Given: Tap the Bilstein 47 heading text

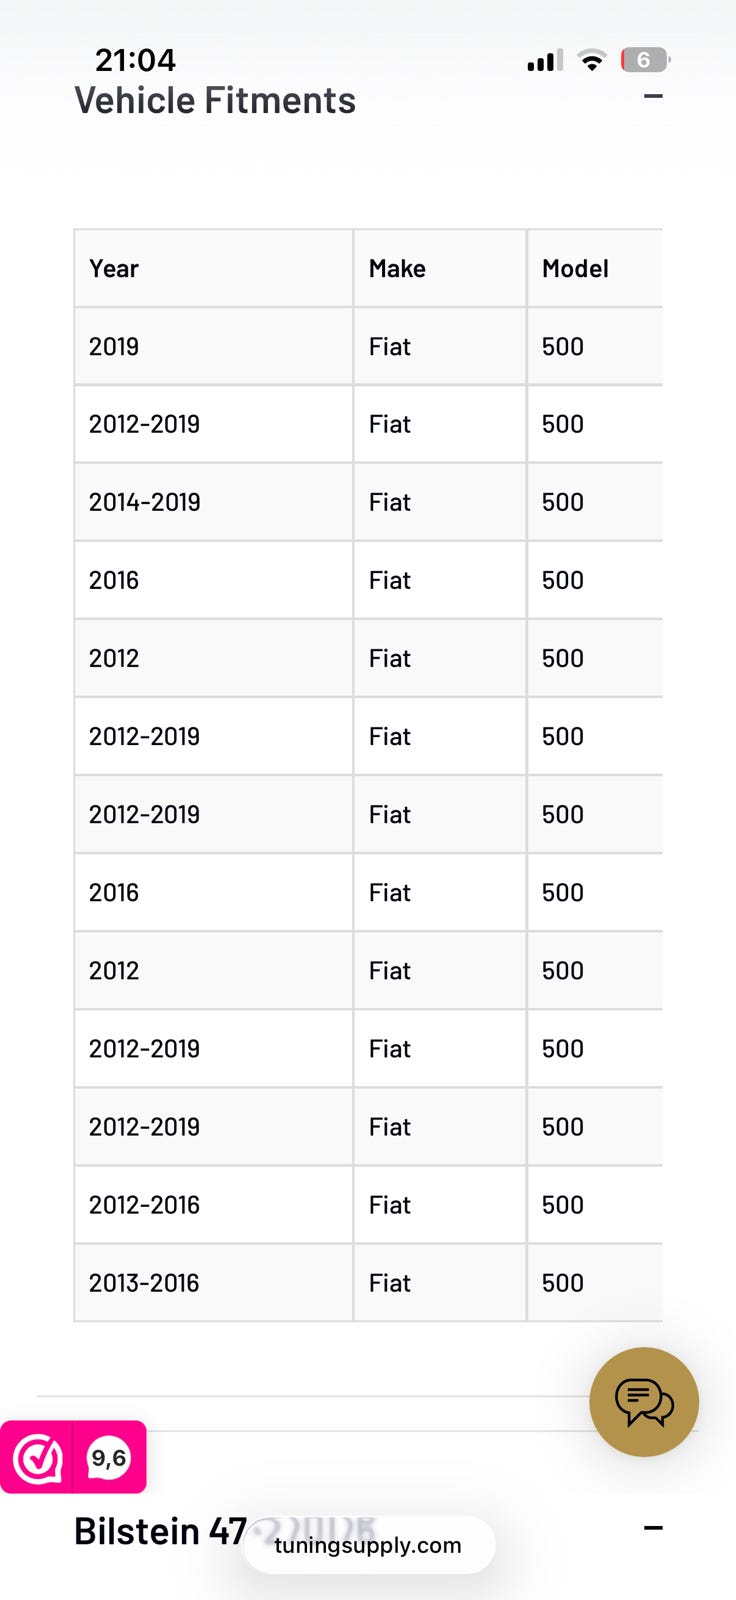Looking at the screenshot, I should click(x=160, y=1531).
